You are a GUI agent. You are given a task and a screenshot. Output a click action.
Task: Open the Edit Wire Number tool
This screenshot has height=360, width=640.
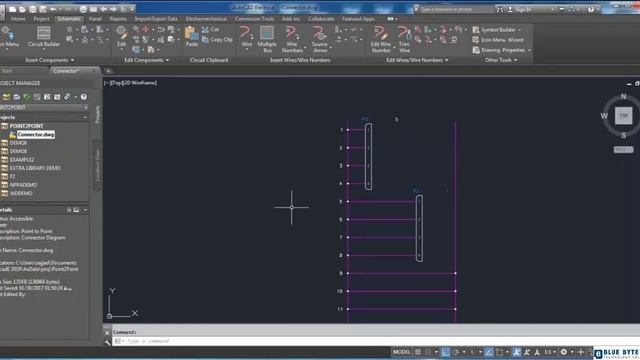(x=381, y=39)
